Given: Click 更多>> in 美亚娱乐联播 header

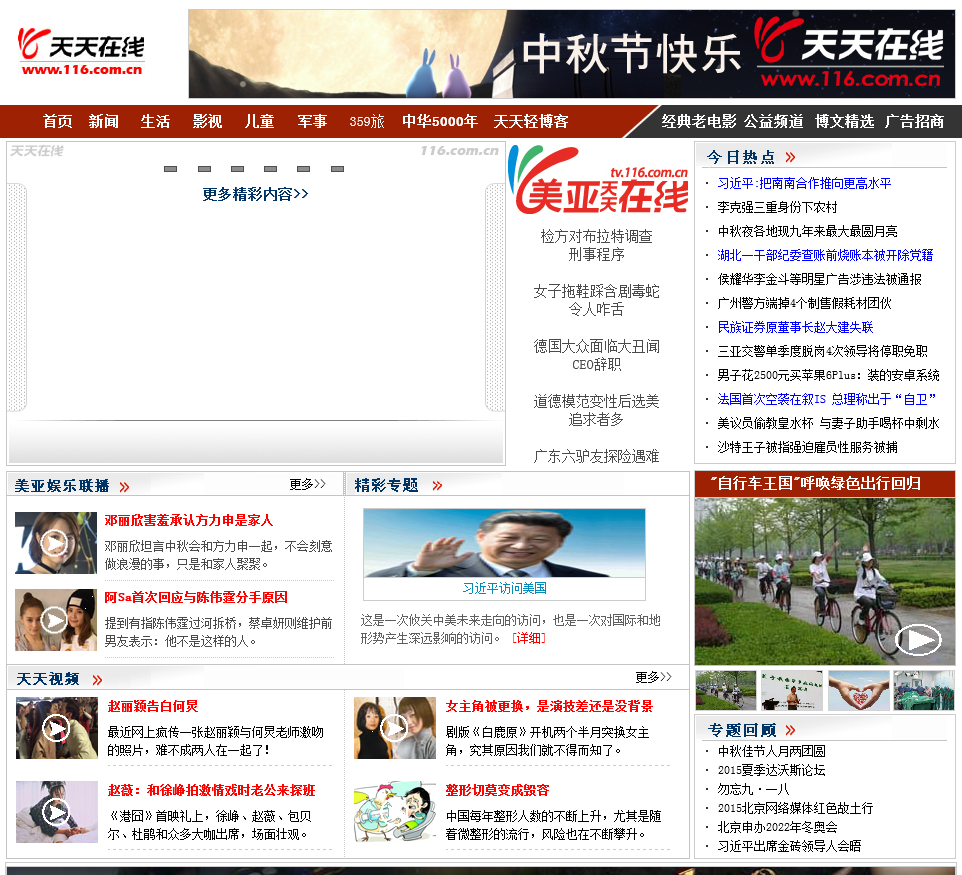Looking at the screenshot, I should pos(307,484).
